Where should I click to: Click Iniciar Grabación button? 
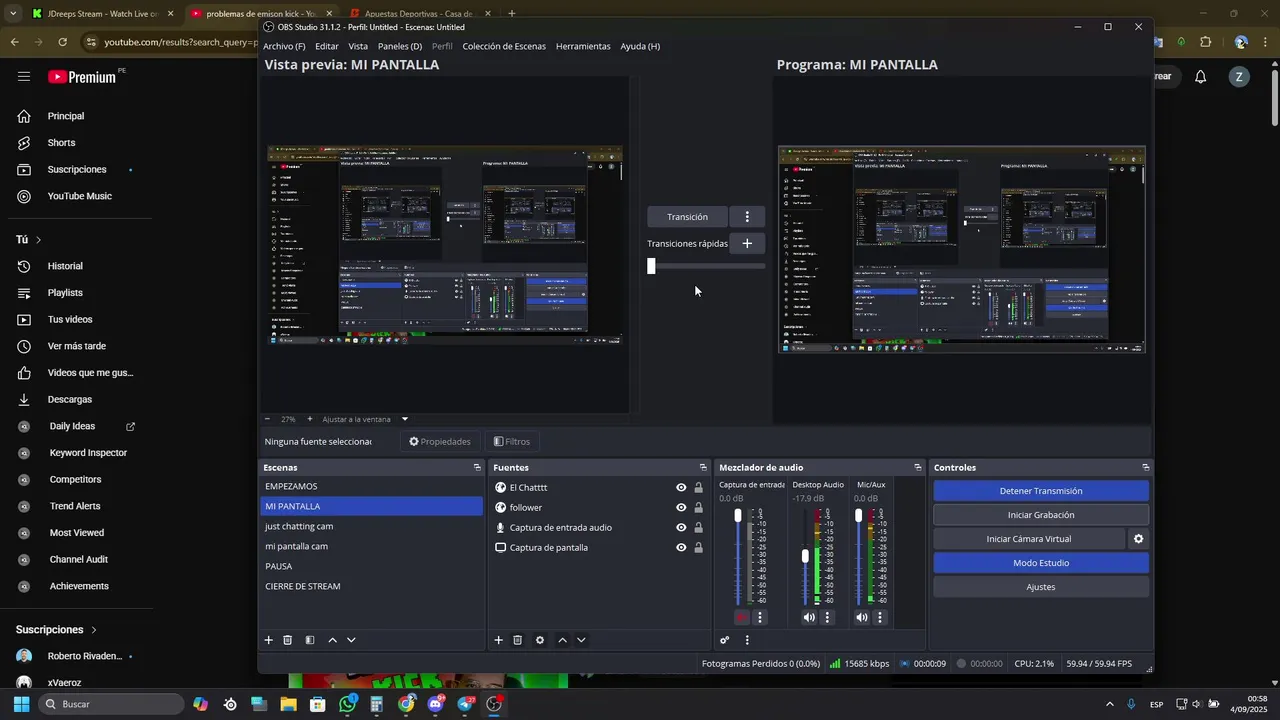pyautogui.click(x=1041, y=515)
